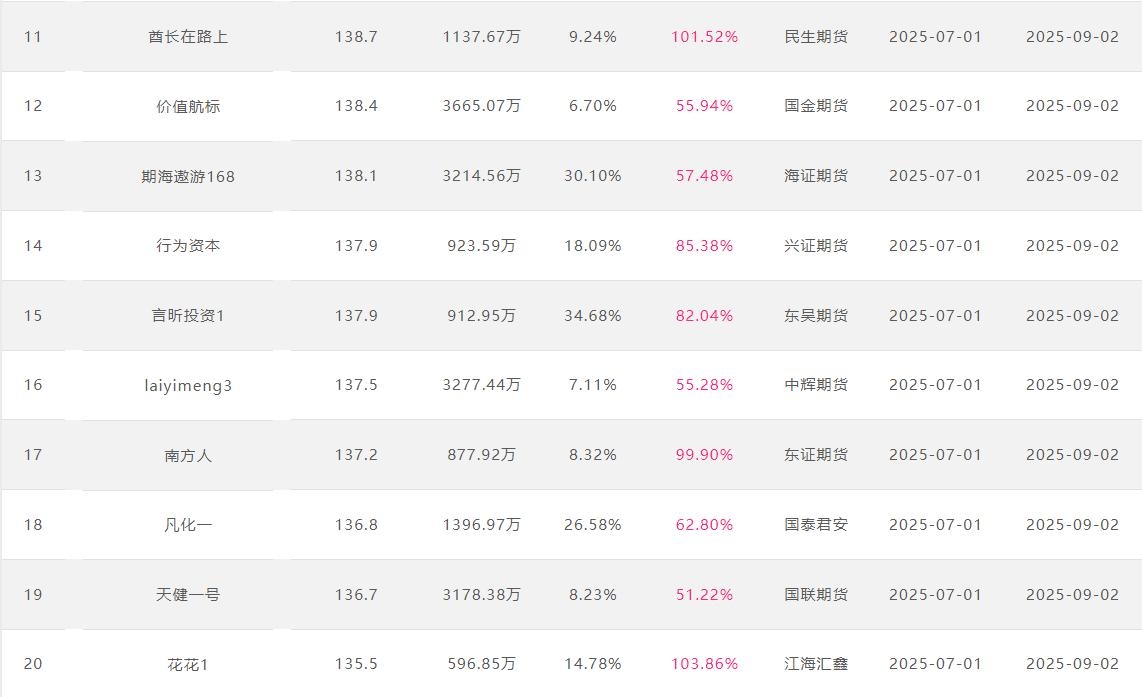
Task: Click the 101.52% return value
Action: [704, 36]
